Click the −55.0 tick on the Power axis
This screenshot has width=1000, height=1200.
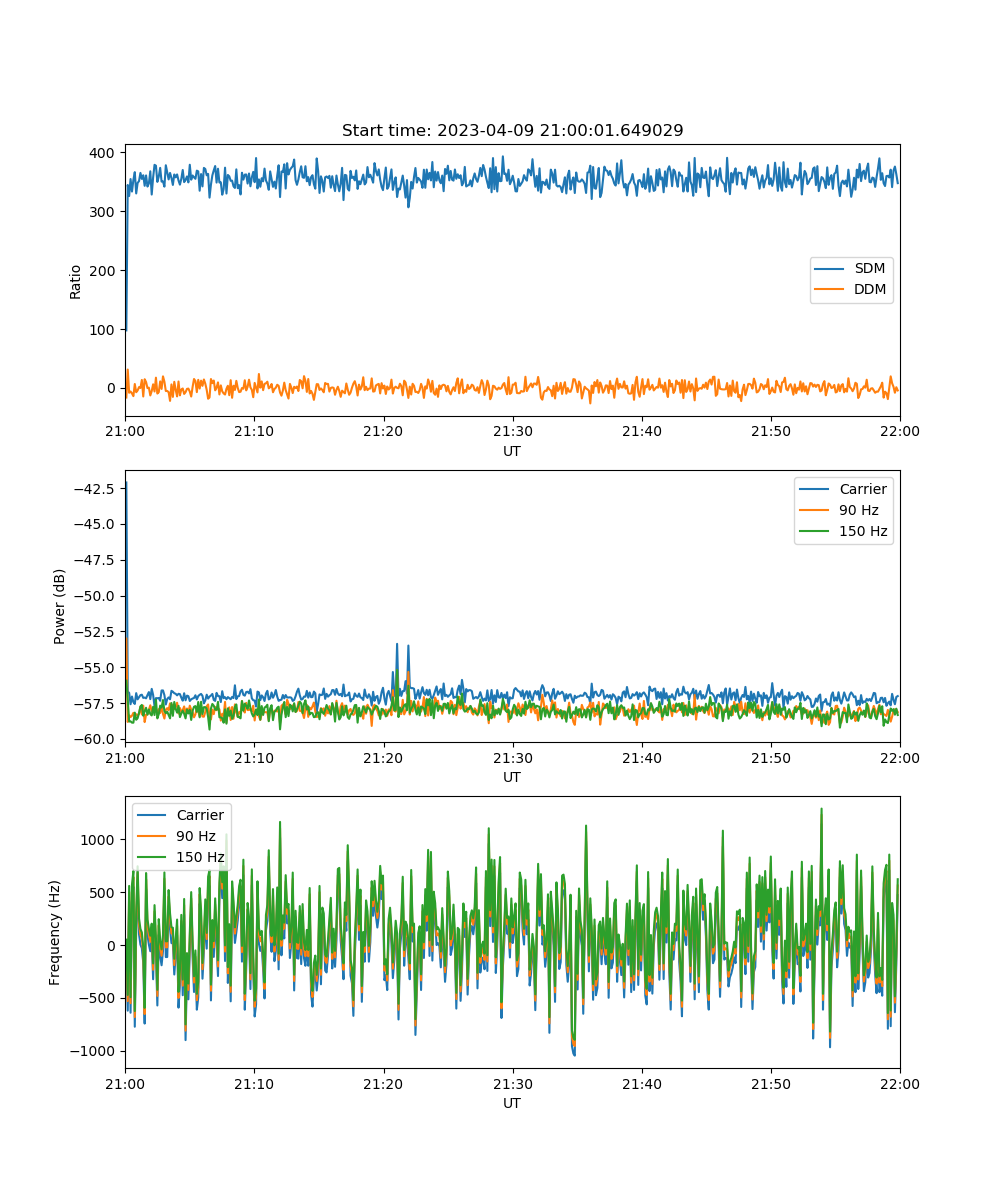(x=95, y=668)
